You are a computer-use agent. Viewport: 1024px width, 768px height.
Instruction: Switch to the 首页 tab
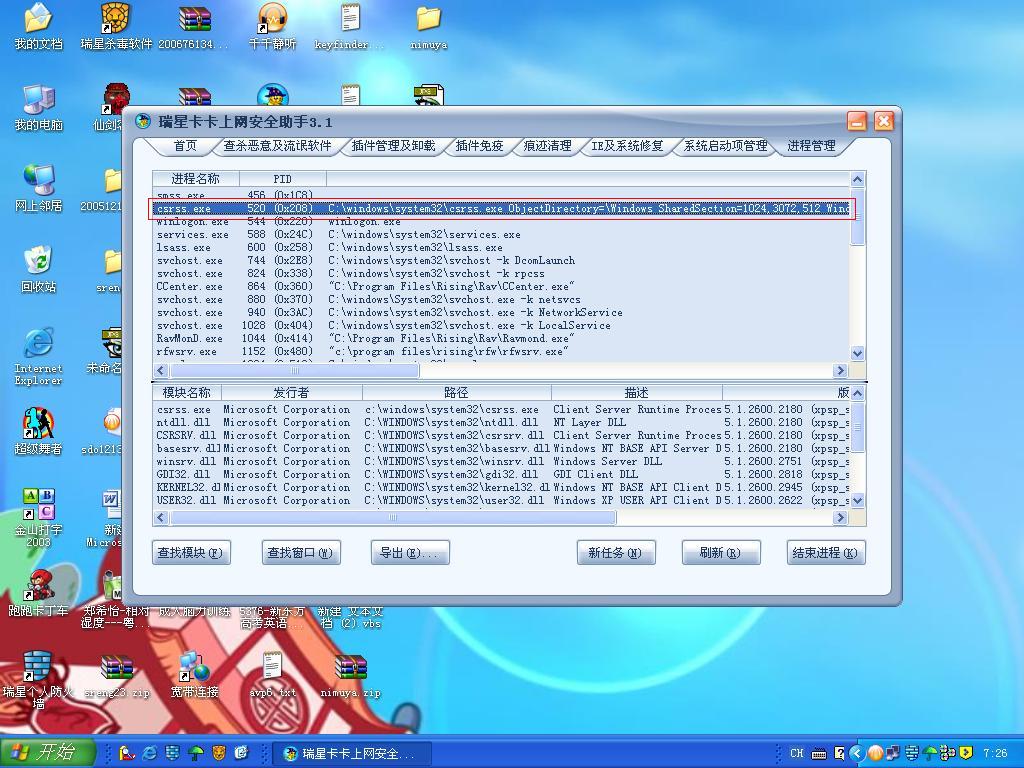[185, 146]
